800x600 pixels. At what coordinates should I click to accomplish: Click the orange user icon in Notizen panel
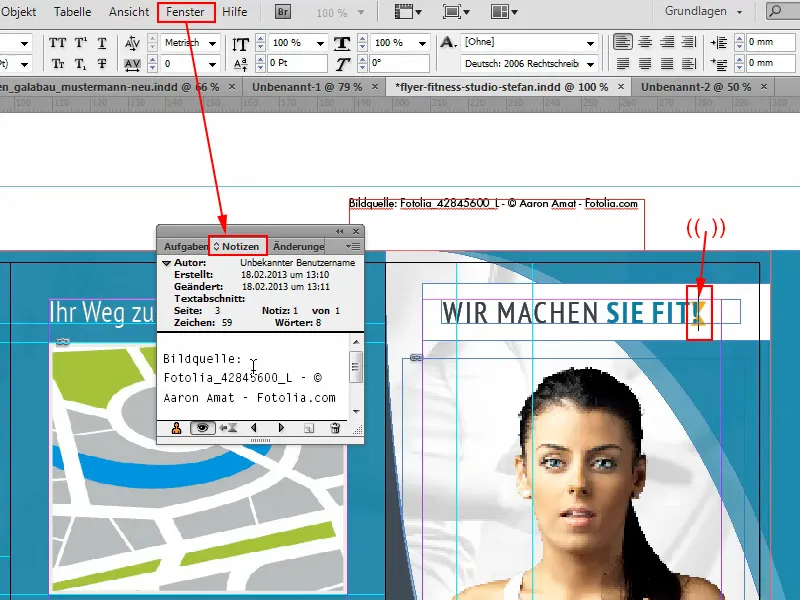pyautogui.click(x=177, y=428)
